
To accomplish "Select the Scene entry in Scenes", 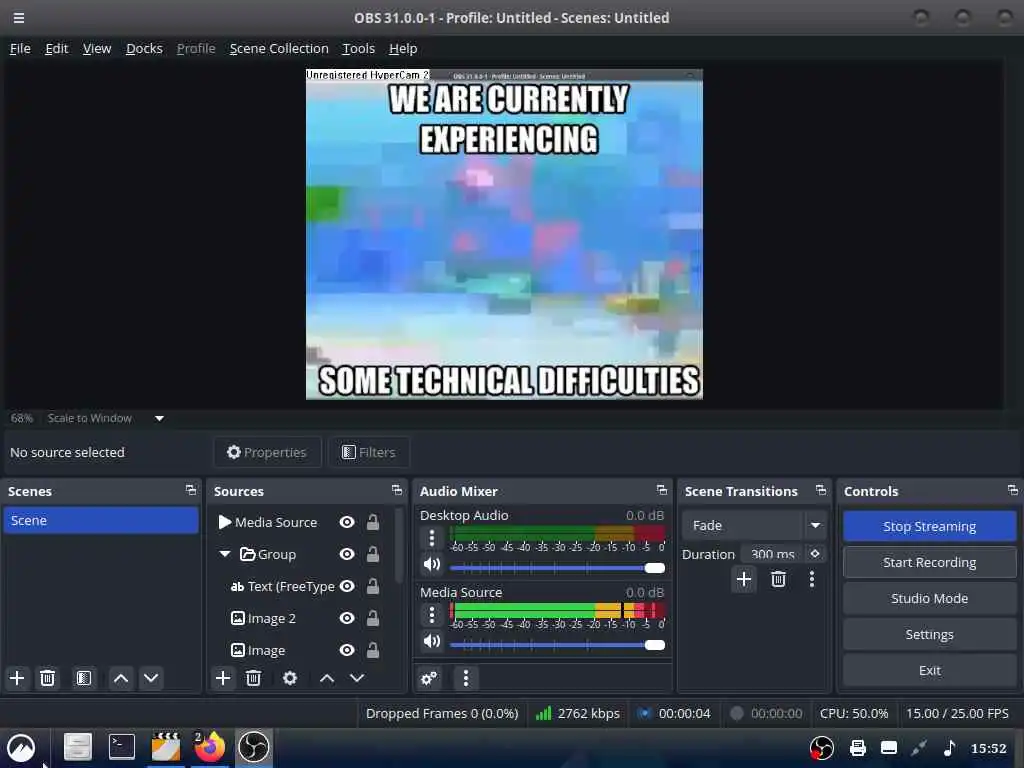I will [x=101, y=520].
